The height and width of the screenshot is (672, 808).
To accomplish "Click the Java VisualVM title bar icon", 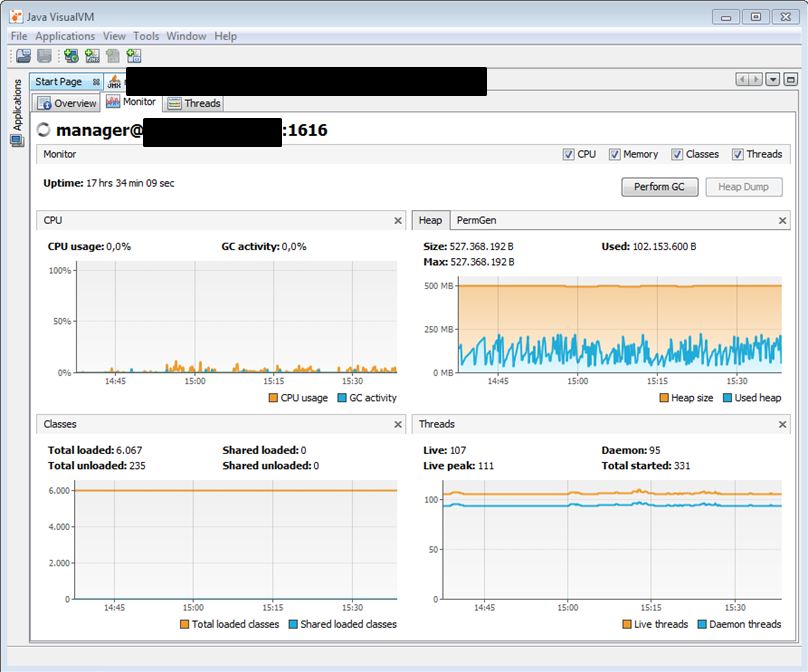I will 16,16.
